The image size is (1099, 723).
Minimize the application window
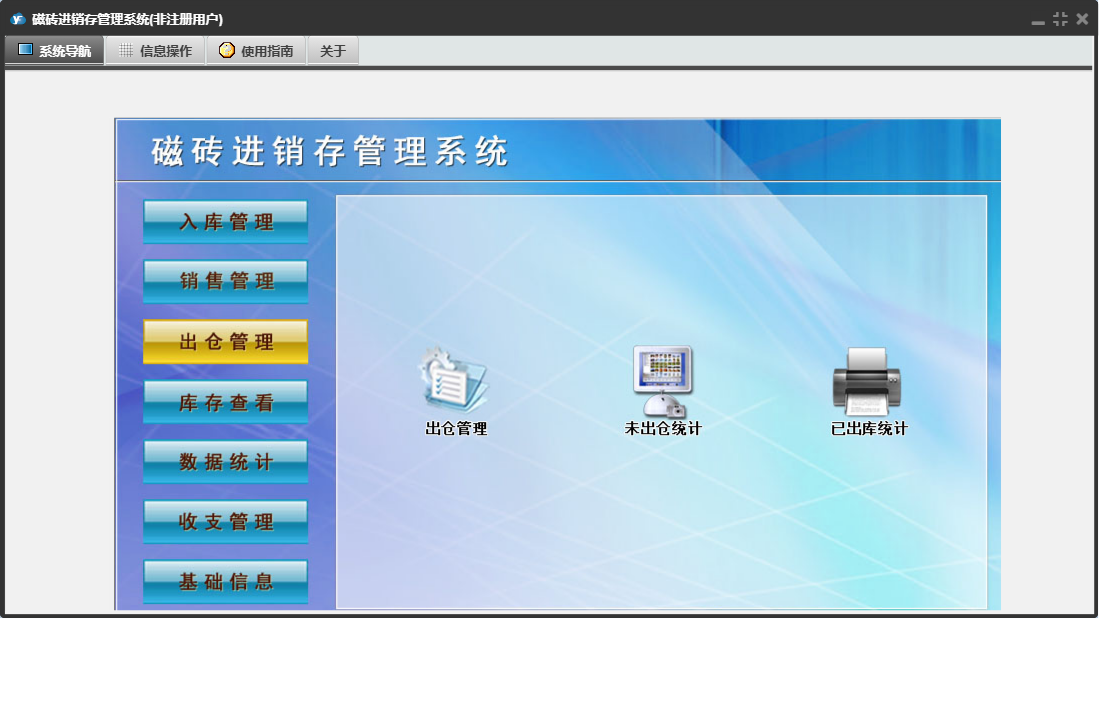coord(1038,20)
